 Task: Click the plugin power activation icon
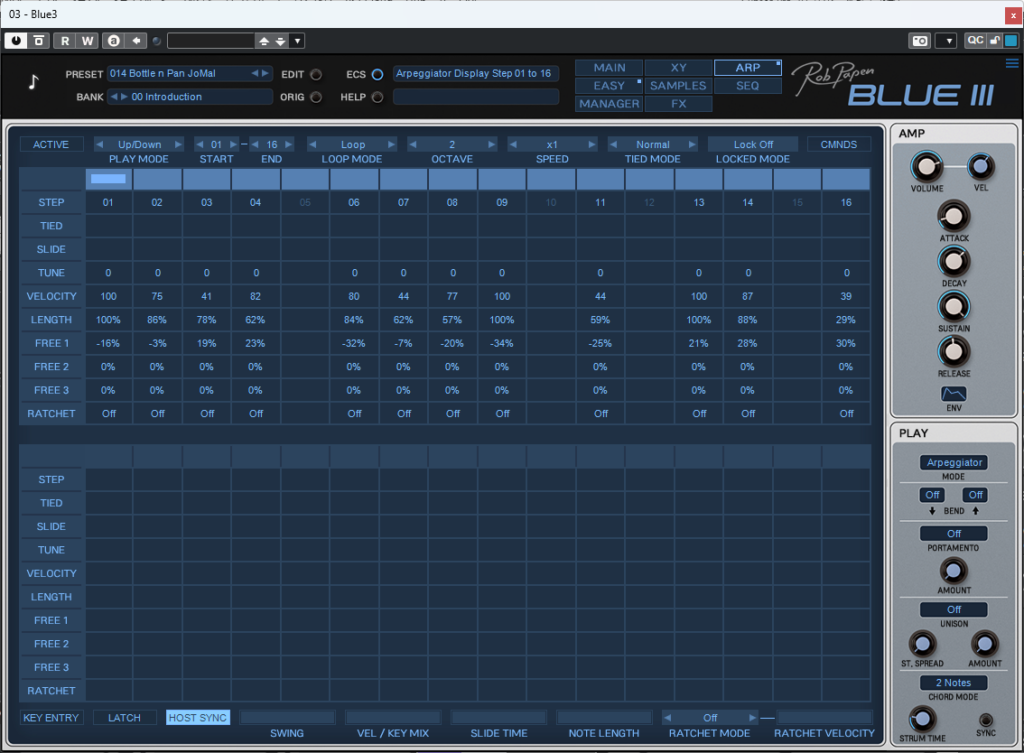tap(16, 41)
